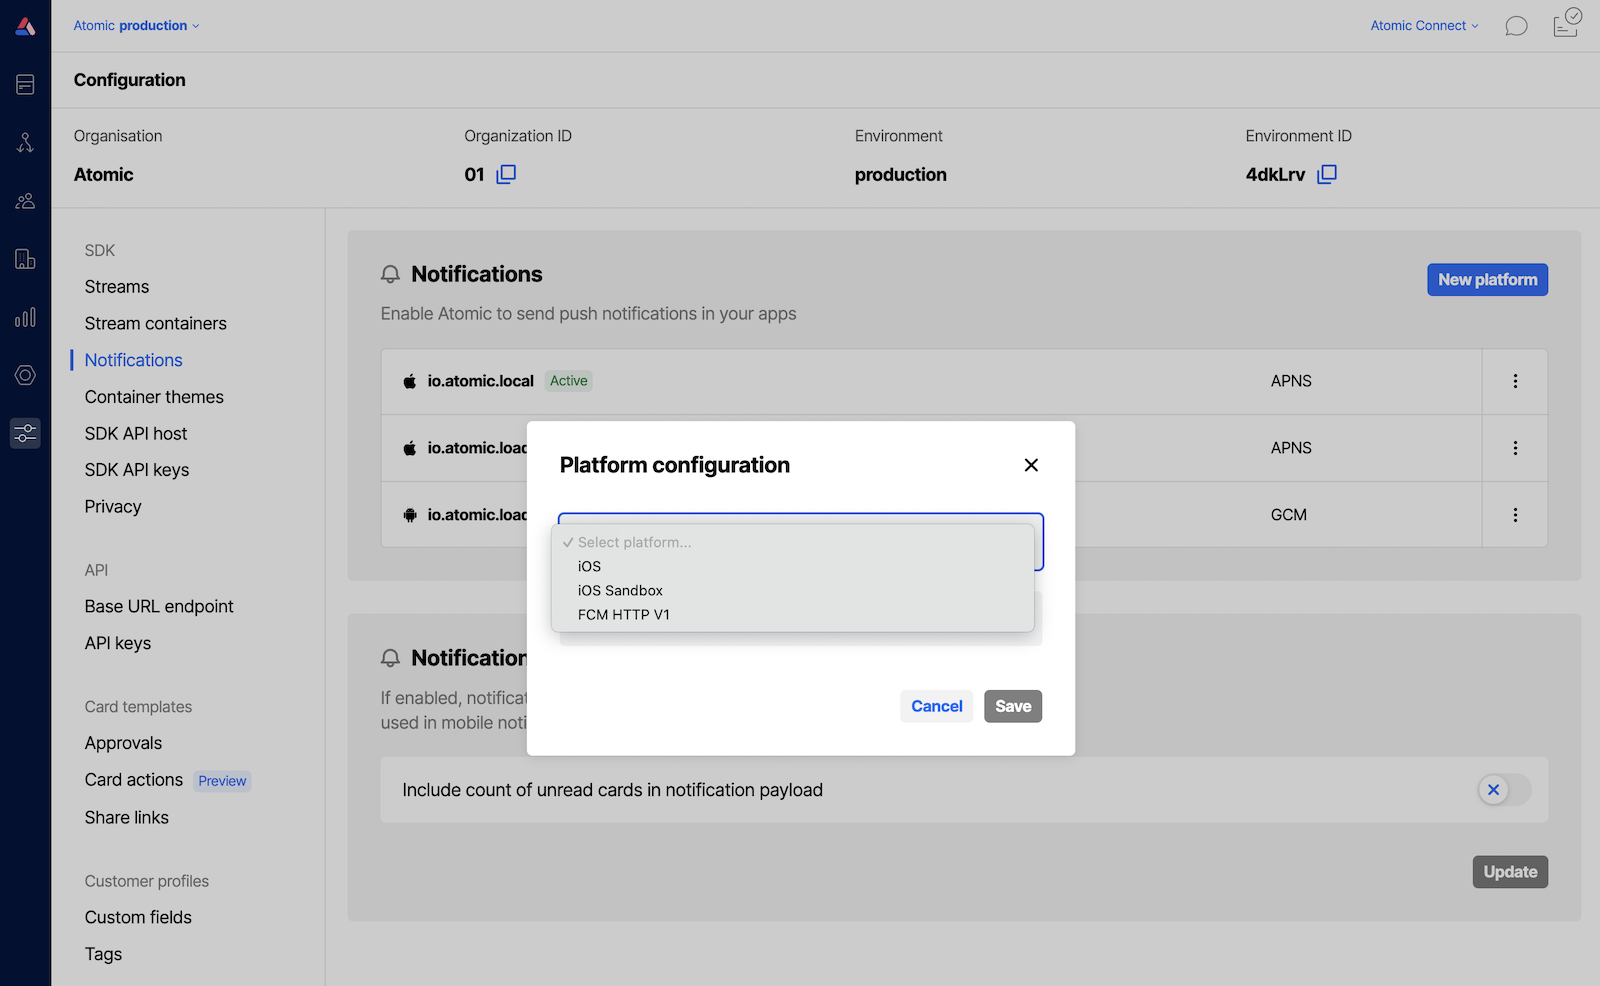Open options menu for io.atomic.local row

[1515, 381]
